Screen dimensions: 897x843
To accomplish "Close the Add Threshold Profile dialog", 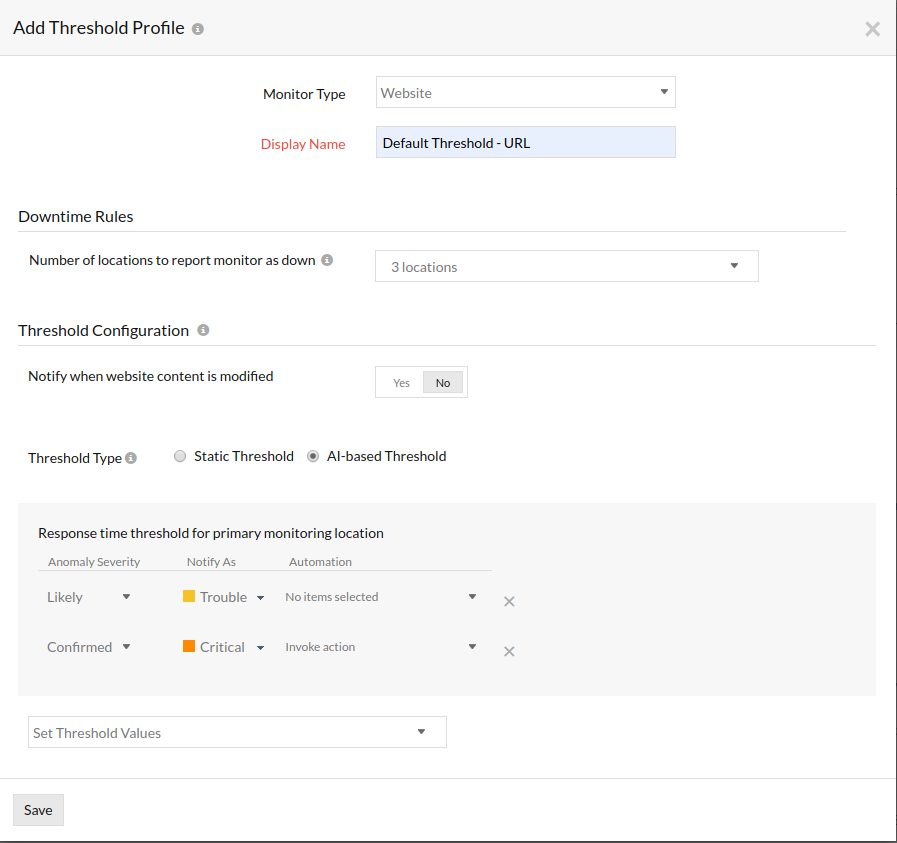I will coord(872,29).
